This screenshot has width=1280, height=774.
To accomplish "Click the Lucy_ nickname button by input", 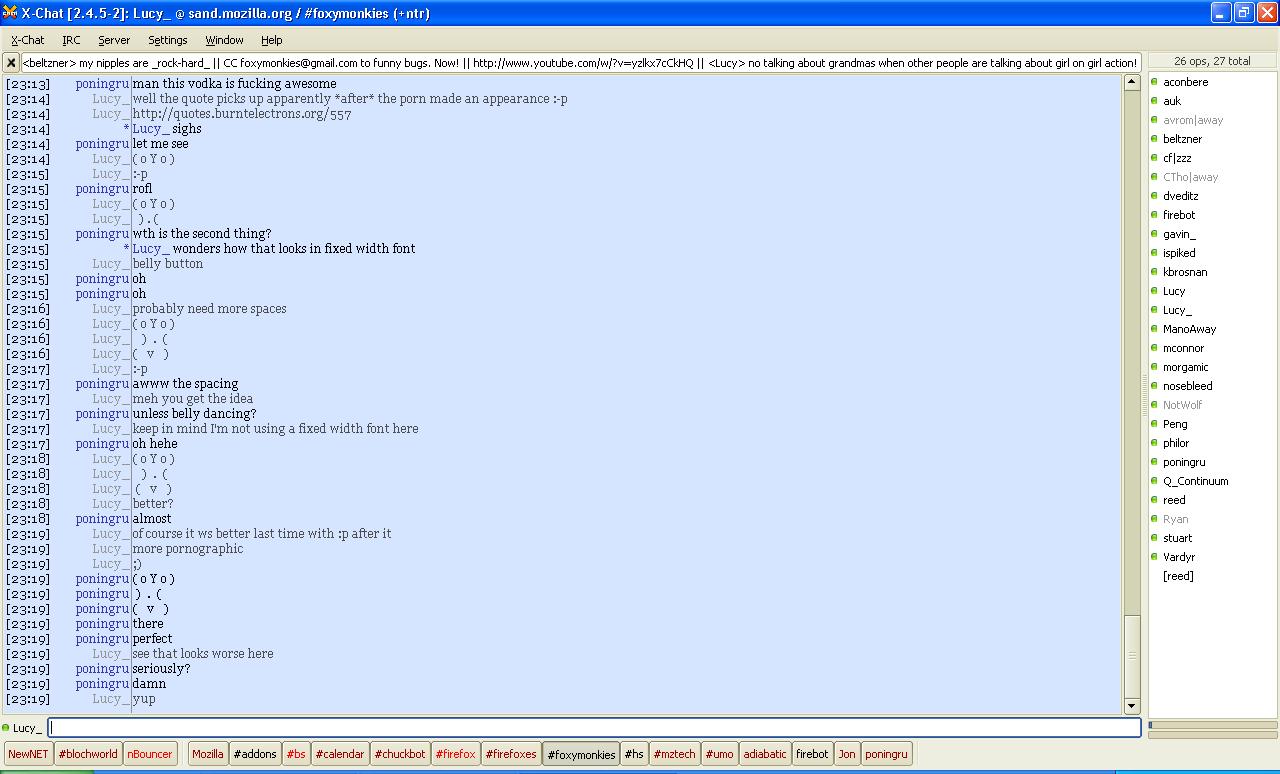I will coord(27,728).
